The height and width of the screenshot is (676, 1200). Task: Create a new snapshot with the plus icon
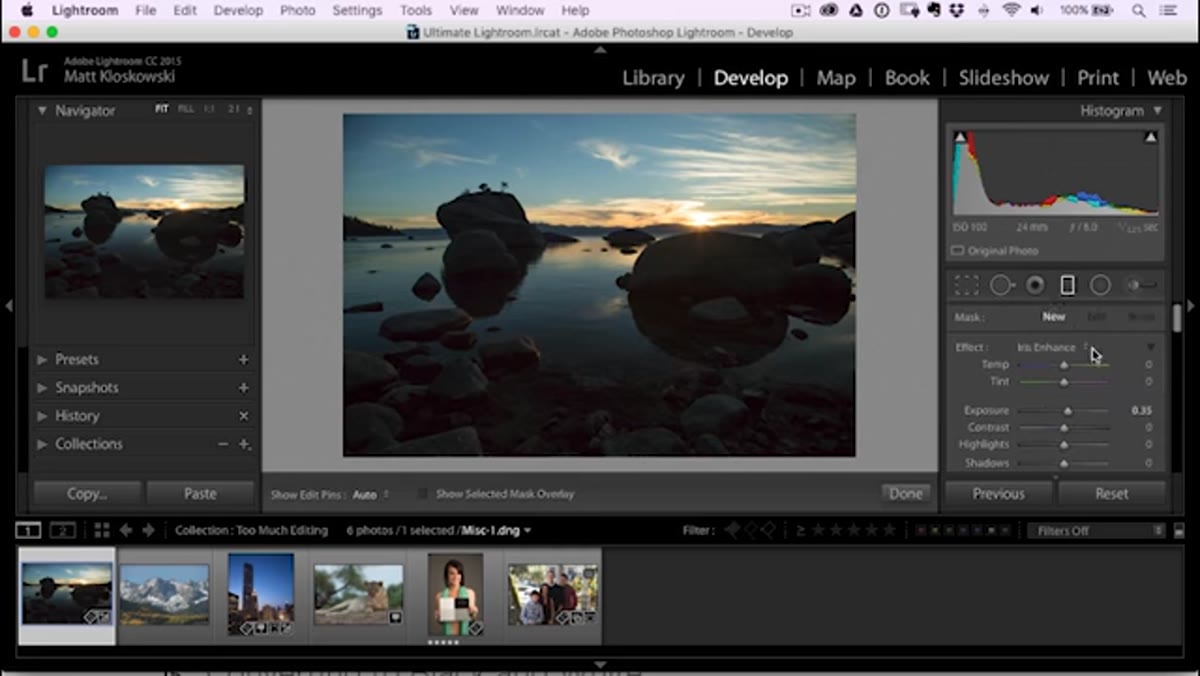coord(244,387)
